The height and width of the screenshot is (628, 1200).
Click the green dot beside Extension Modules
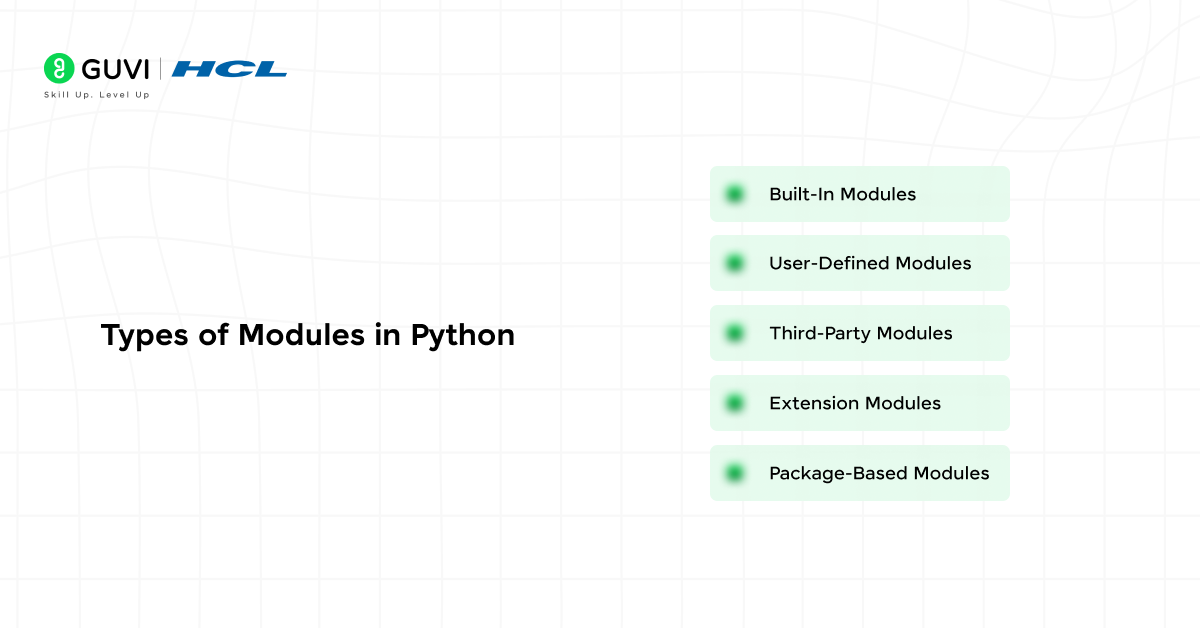click(735, 403)
